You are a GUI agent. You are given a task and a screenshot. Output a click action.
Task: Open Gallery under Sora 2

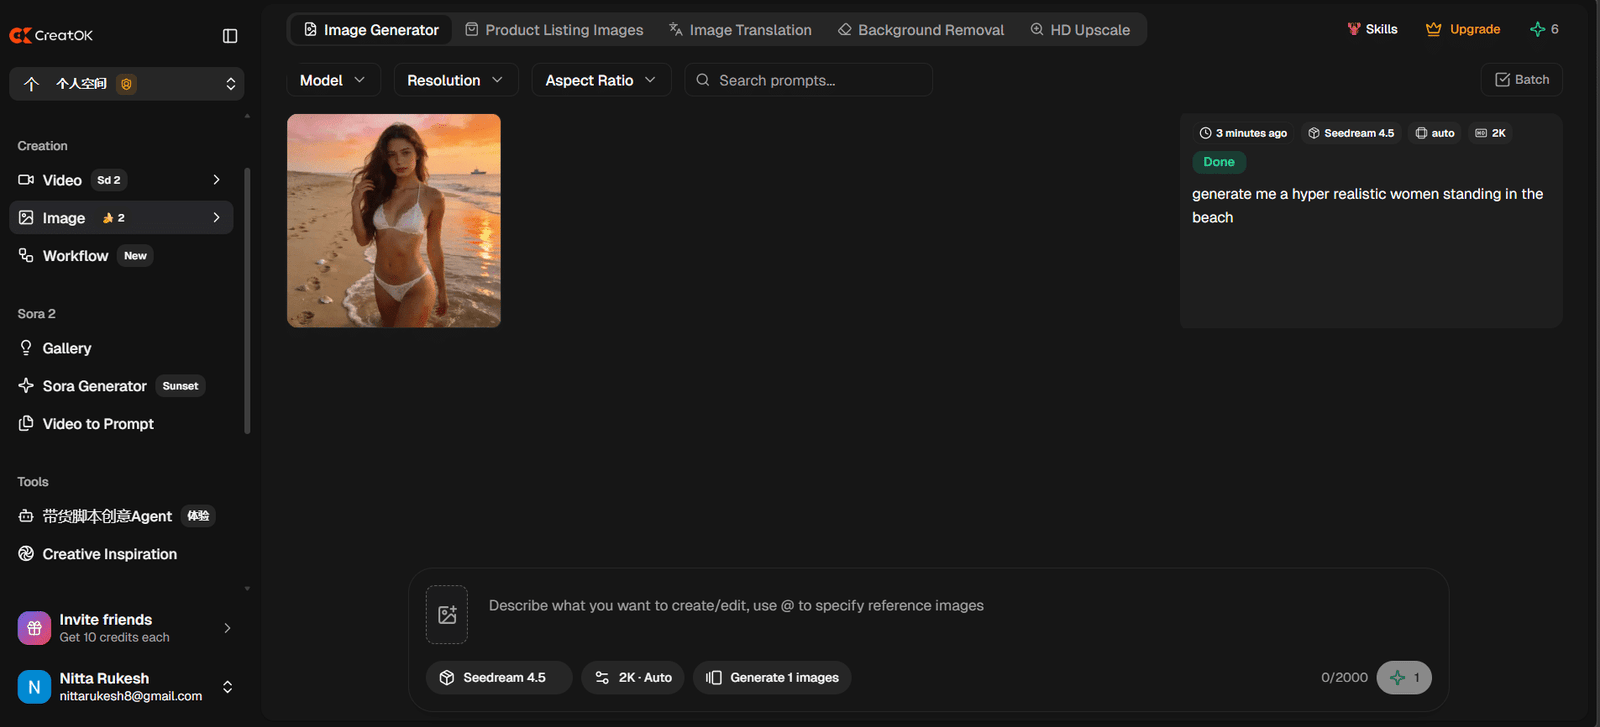point(67,348)
